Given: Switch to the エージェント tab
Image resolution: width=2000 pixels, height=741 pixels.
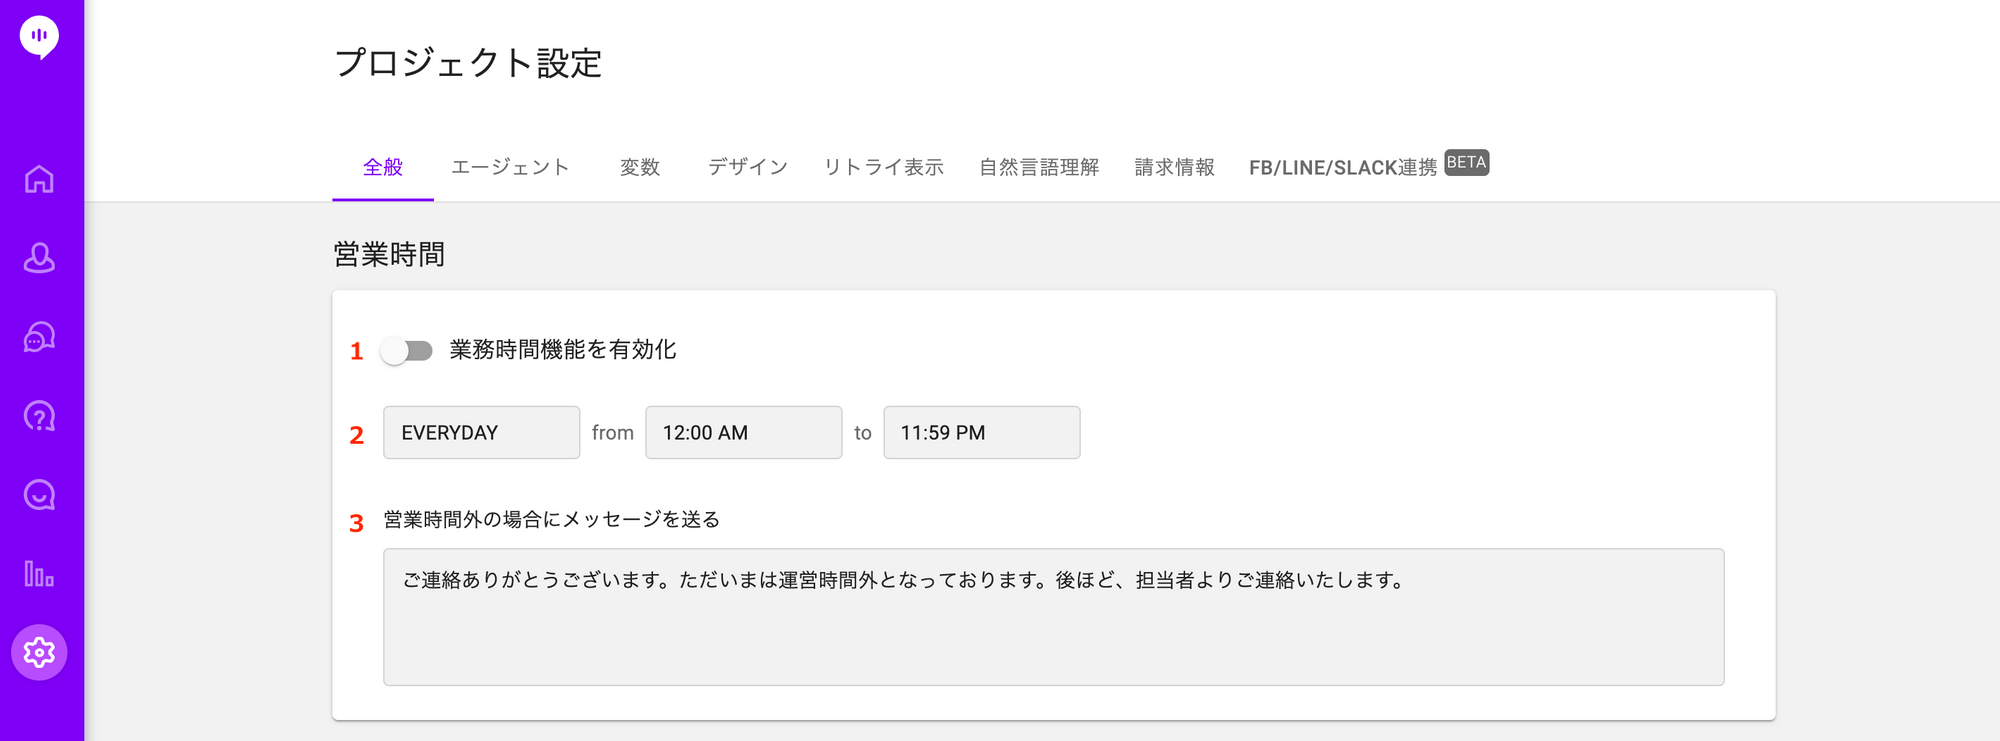Looking at the screenshot, I should click(x=510, y=168).
